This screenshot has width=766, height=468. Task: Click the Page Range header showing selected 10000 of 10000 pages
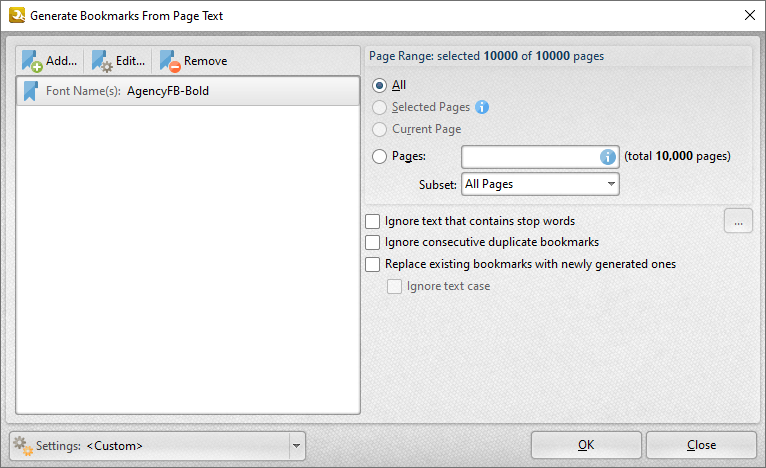point(487,56)
